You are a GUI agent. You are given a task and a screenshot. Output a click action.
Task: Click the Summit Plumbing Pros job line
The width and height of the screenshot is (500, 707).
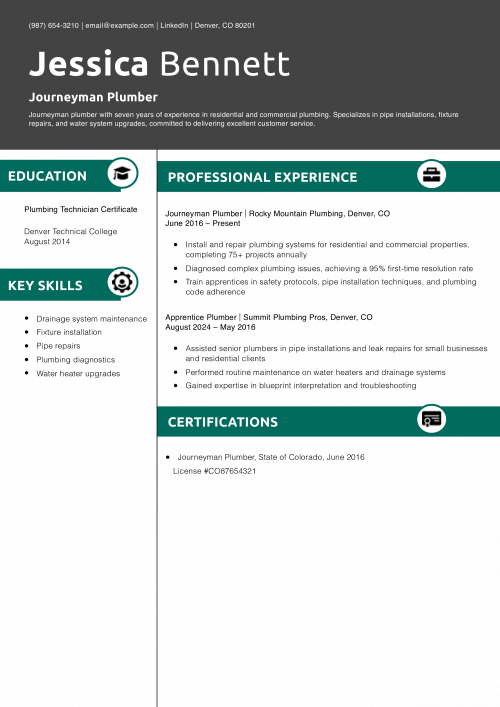269,317
